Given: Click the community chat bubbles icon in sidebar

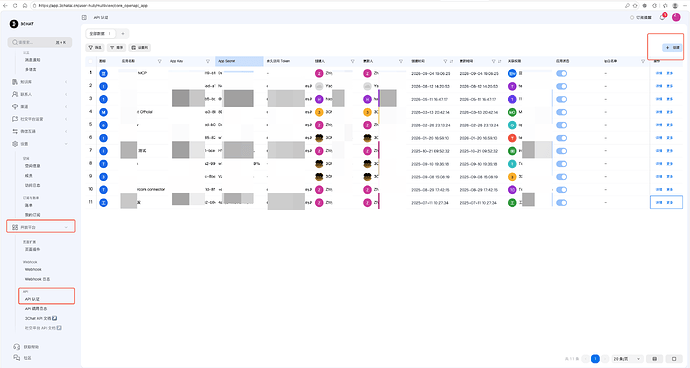Looking at the screenshot, I should (x=17, y=357).
